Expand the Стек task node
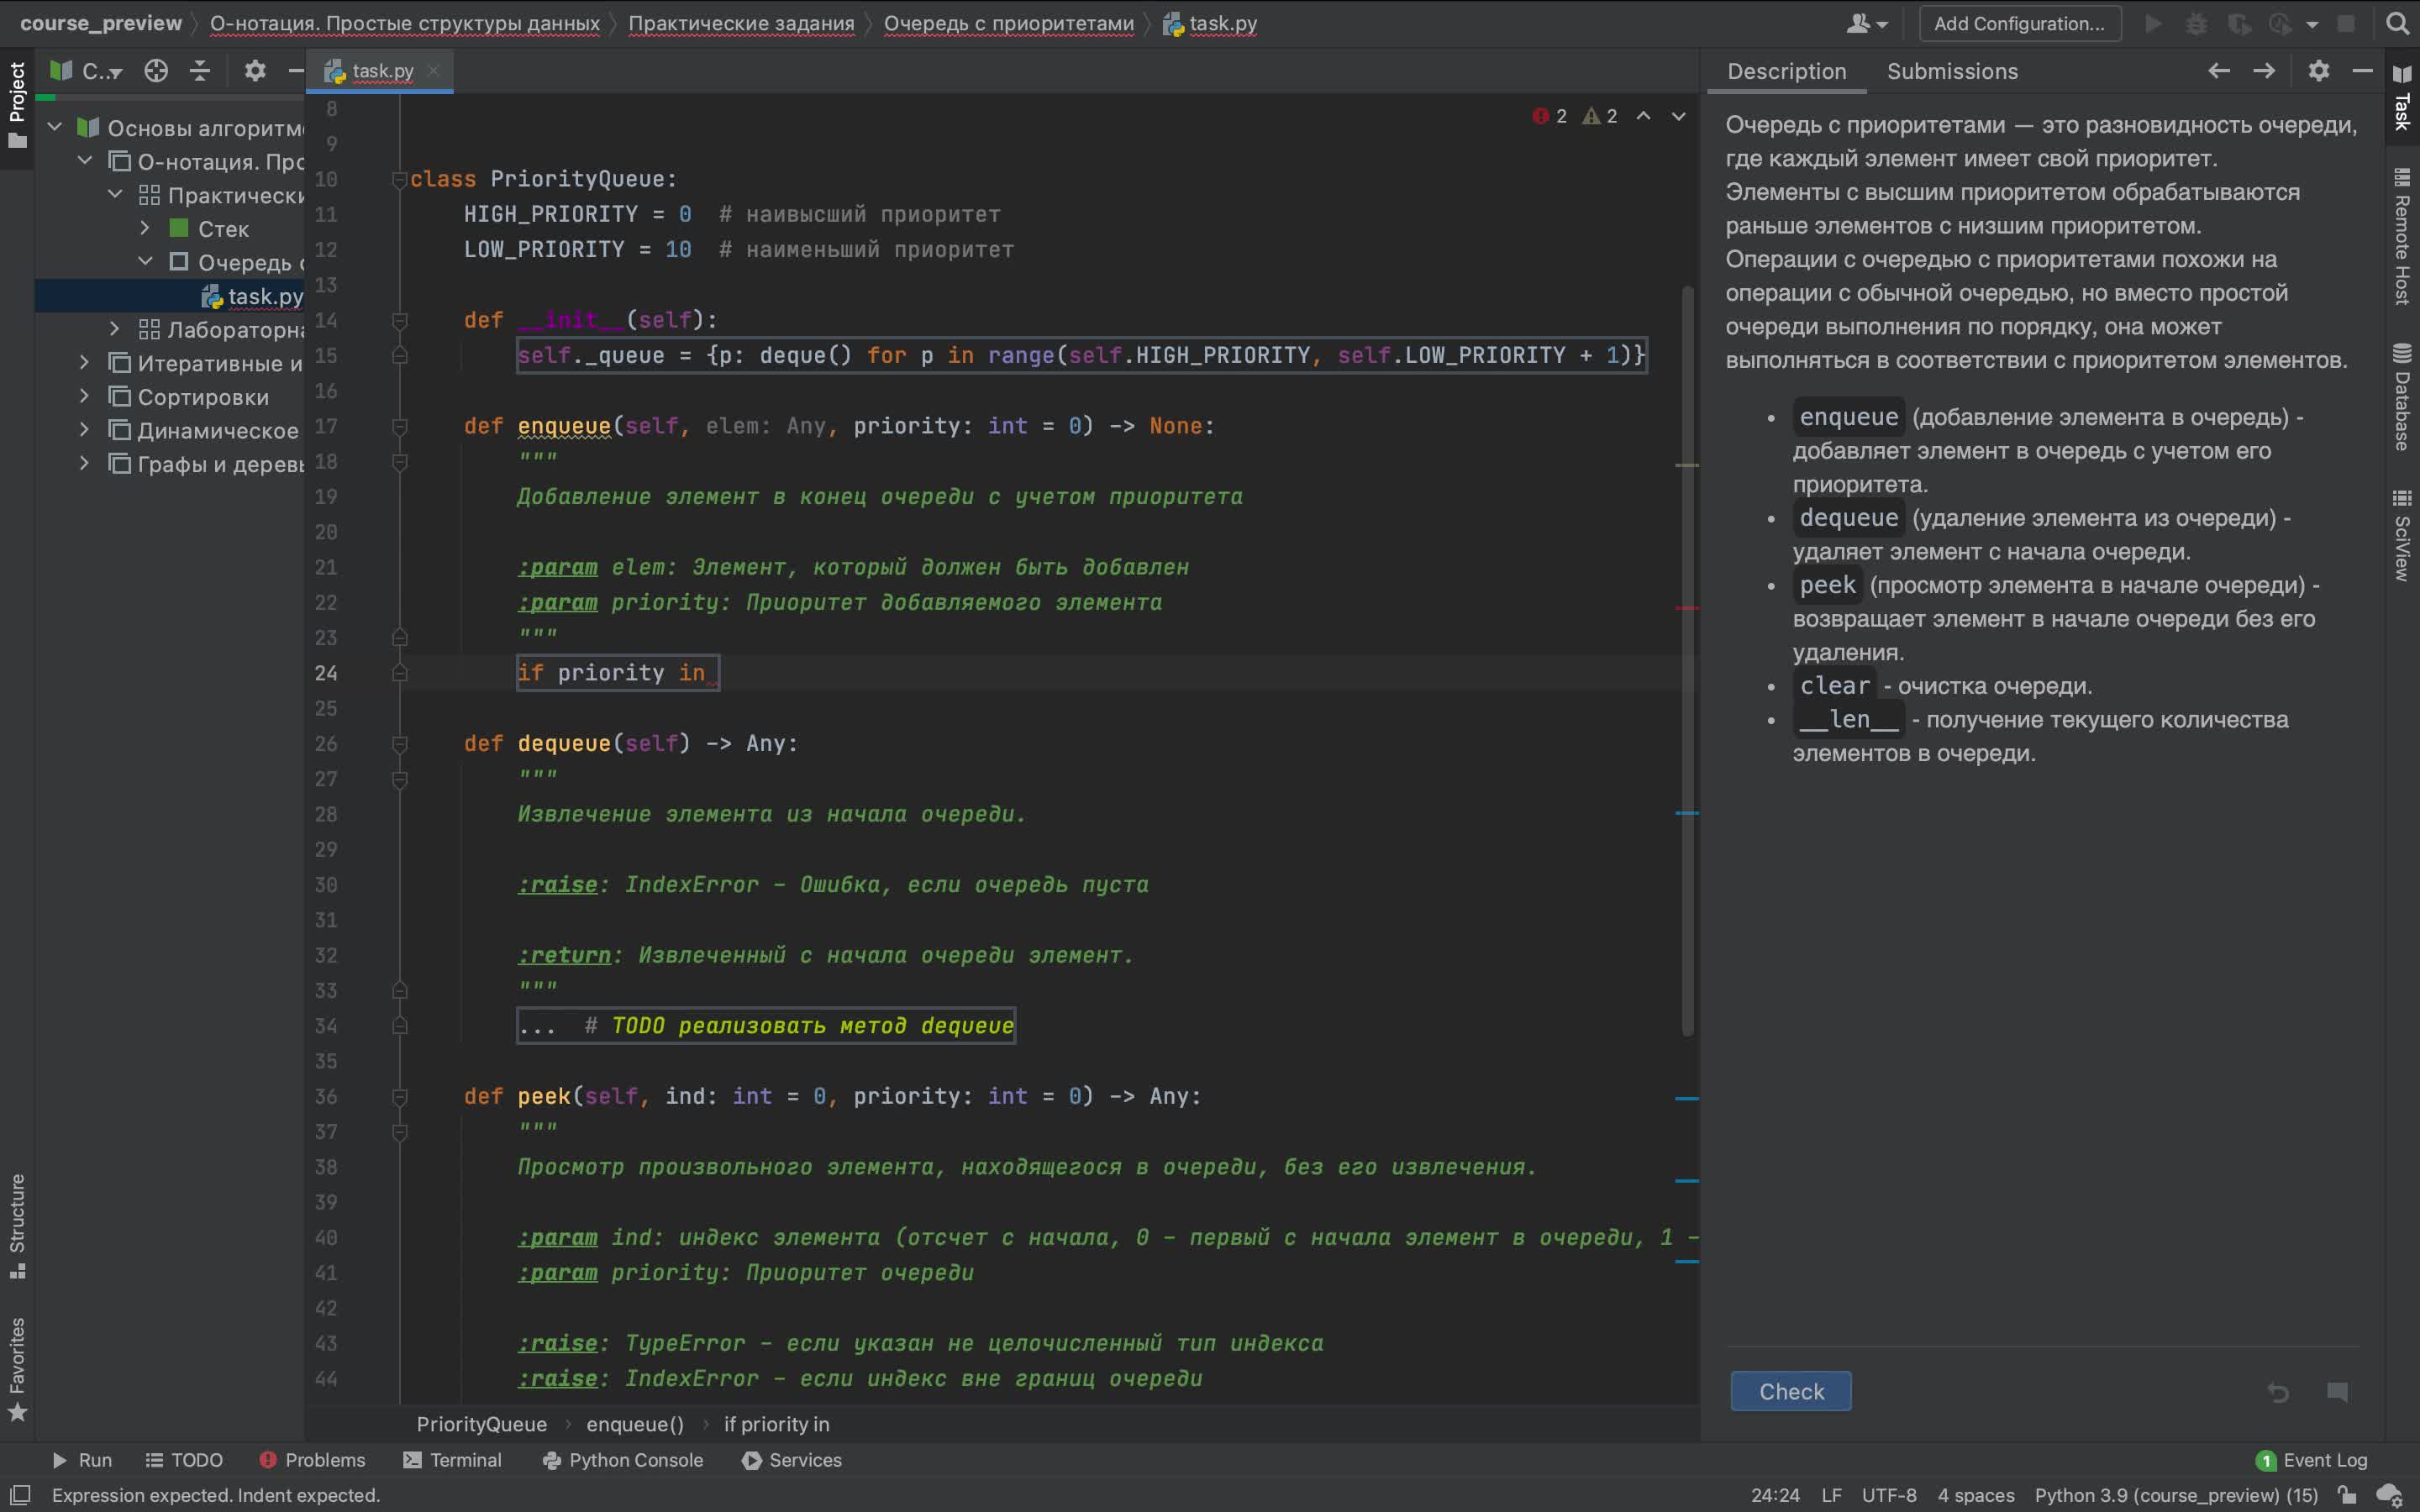Image resolution: width=2420 pixels, height=1512 pixels. (x=145, y=228)
